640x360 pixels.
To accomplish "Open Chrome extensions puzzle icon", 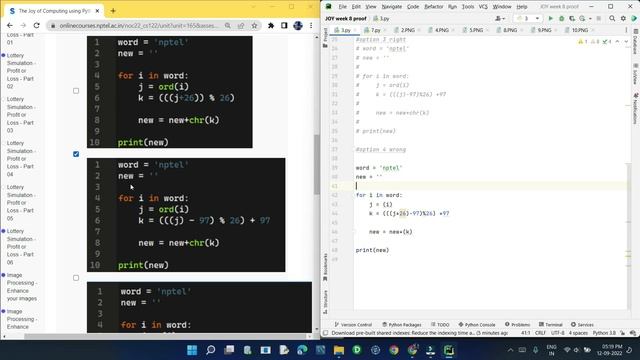I will click(271, 25).
